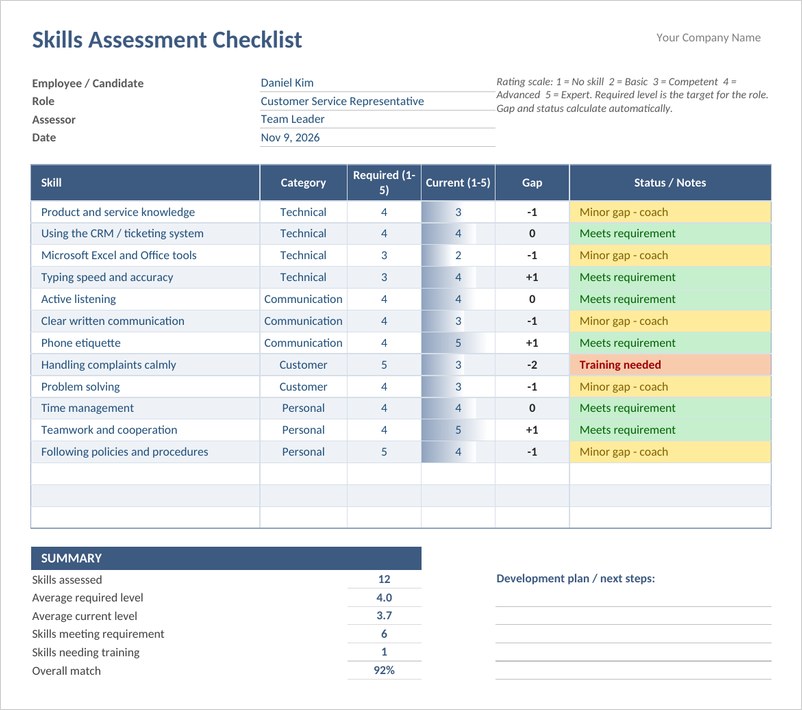Select Communication category for Active listening
The height and width of the screenshot is (710, 802).
(x=303, y=299)
